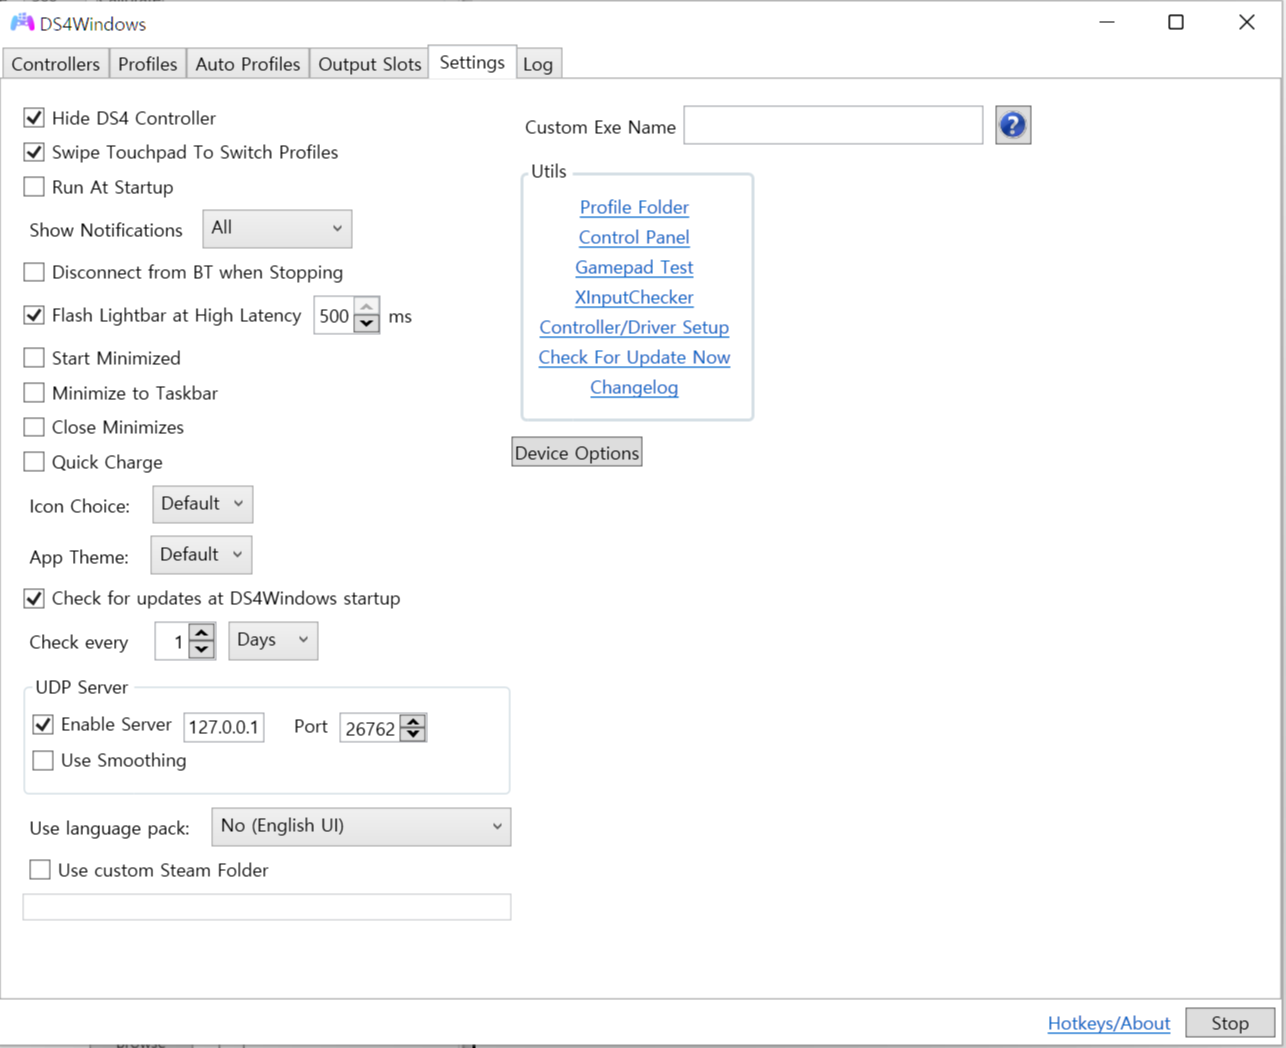Enable Use Smoothing checkbox

(43, 760)
